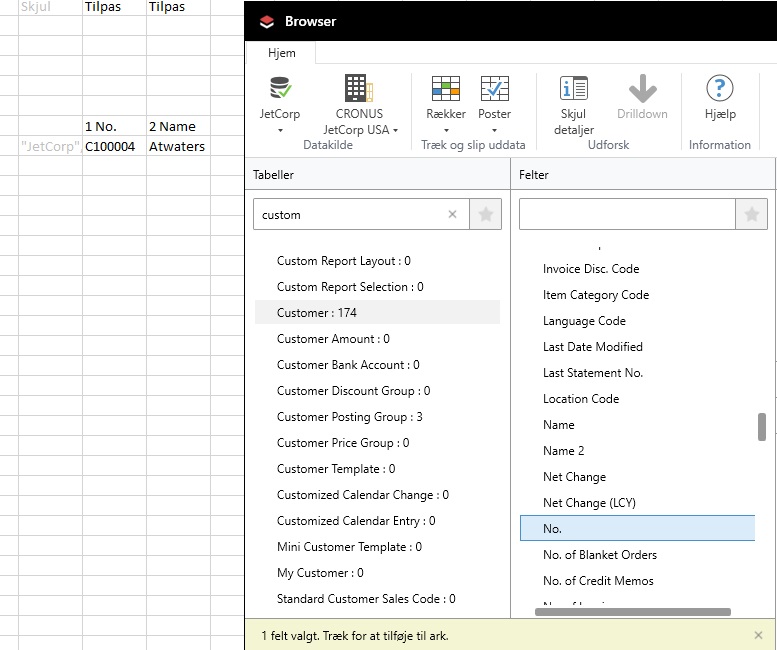Select table Customer Price Group : 0
Image resolution: width=777 pixels, height=650 pixels.
(x=343, y=443)
